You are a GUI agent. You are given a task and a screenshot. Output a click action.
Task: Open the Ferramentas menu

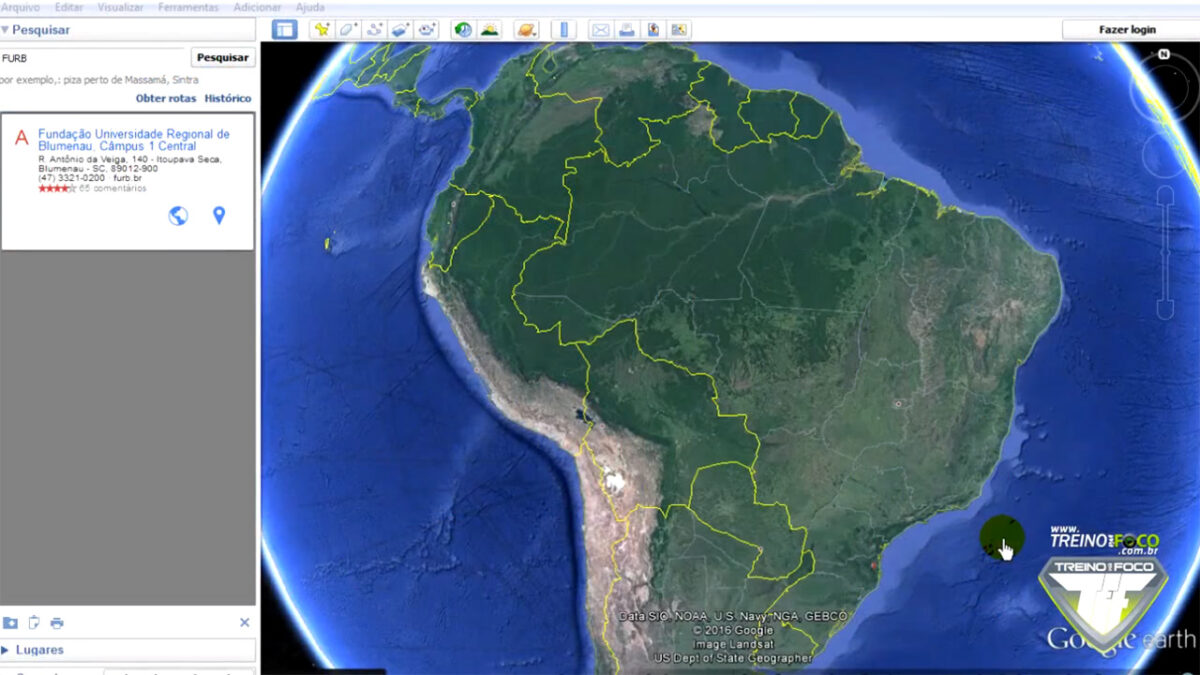click(188, 7)
